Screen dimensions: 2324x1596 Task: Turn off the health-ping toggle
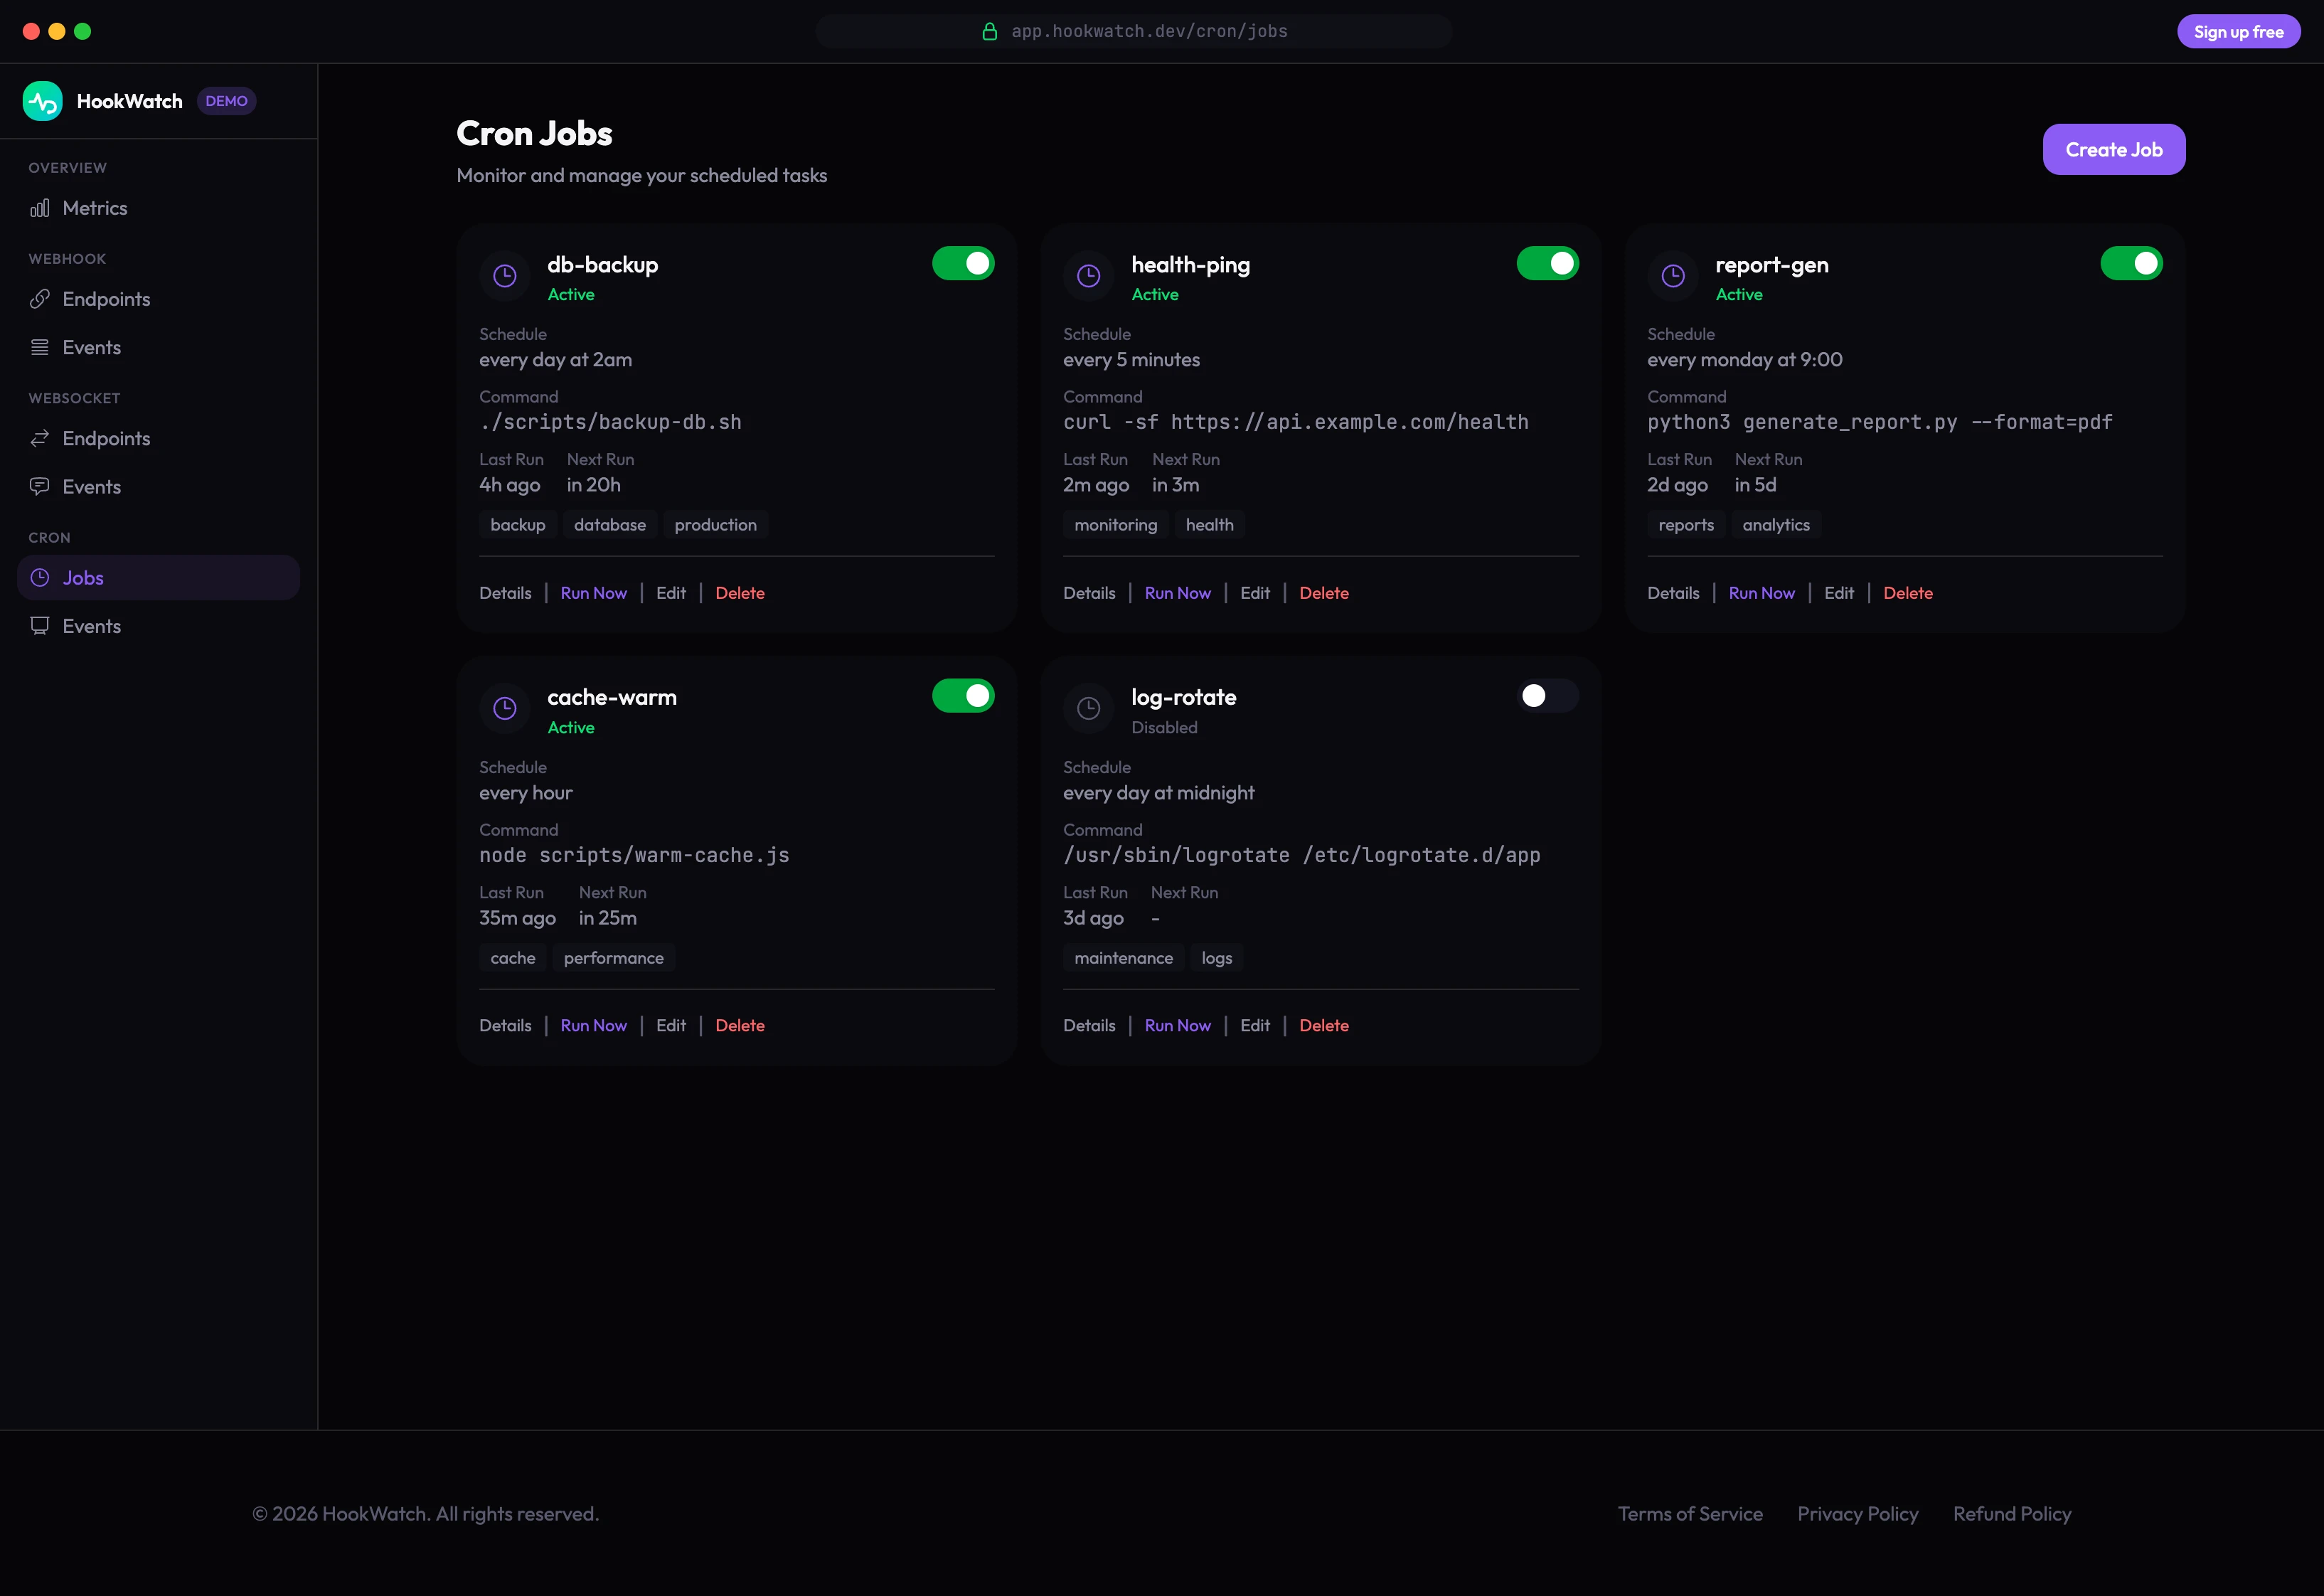[x=1547, y=263]
